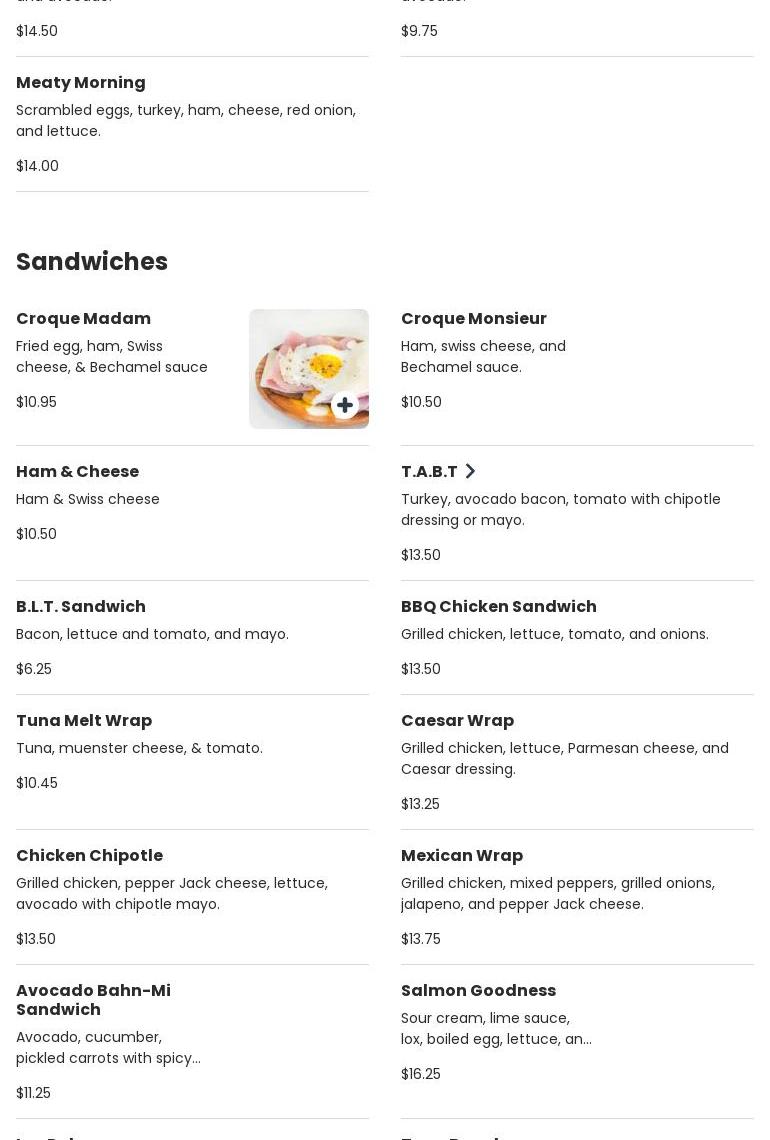Open the Tuna Melt Wrap item

pos(192,762)
